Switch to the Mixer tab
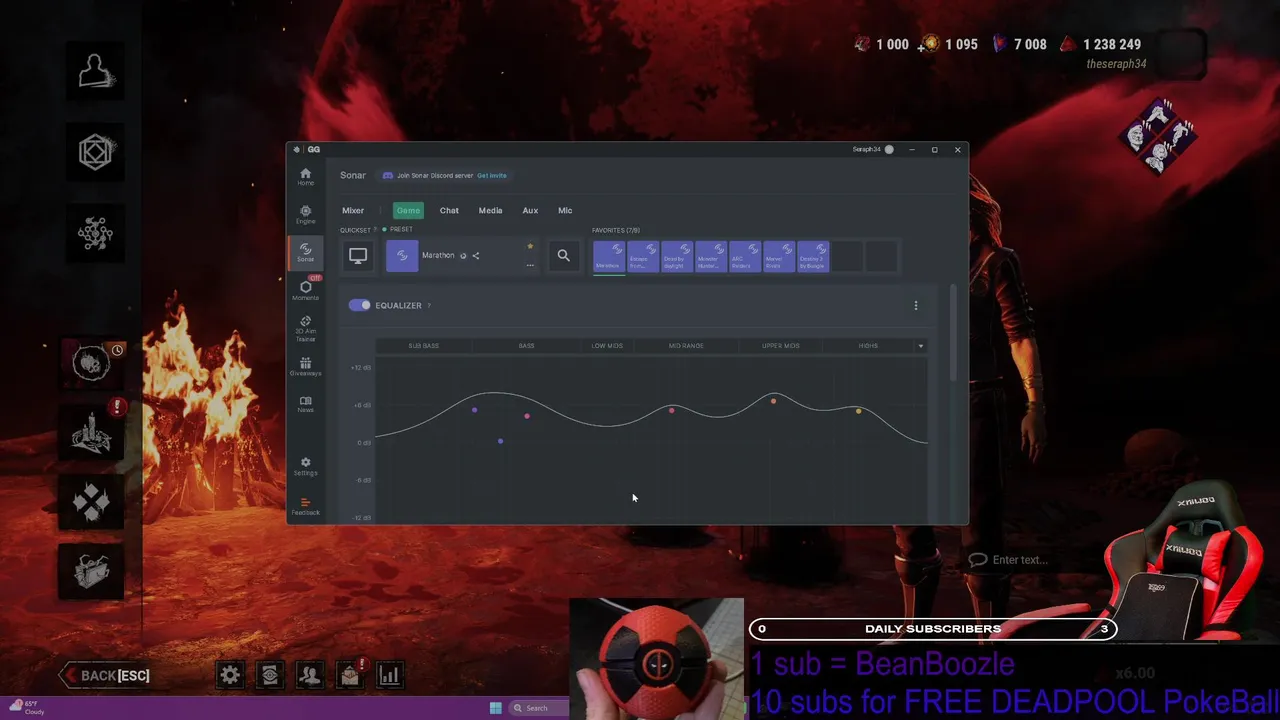Viewport: 1280px width, 720px height. [x=353, y=210]
